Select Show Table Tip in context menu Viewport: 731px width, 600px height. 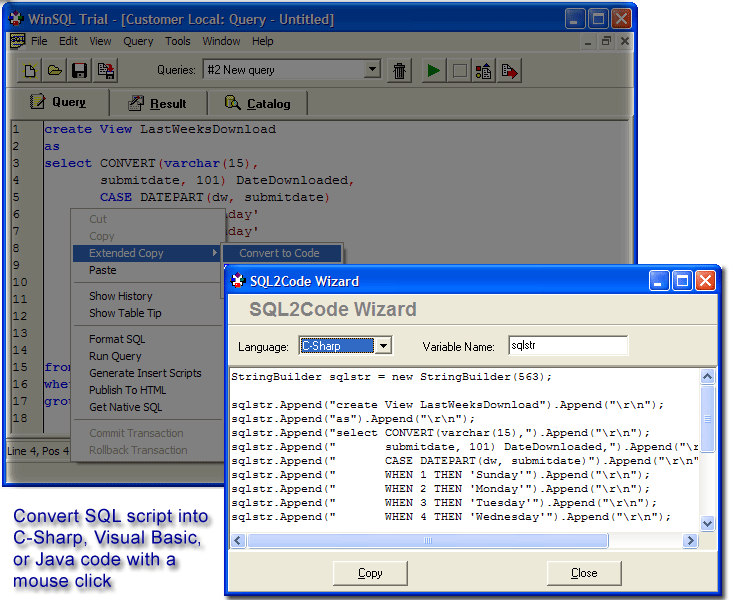[x=146, y=313]
